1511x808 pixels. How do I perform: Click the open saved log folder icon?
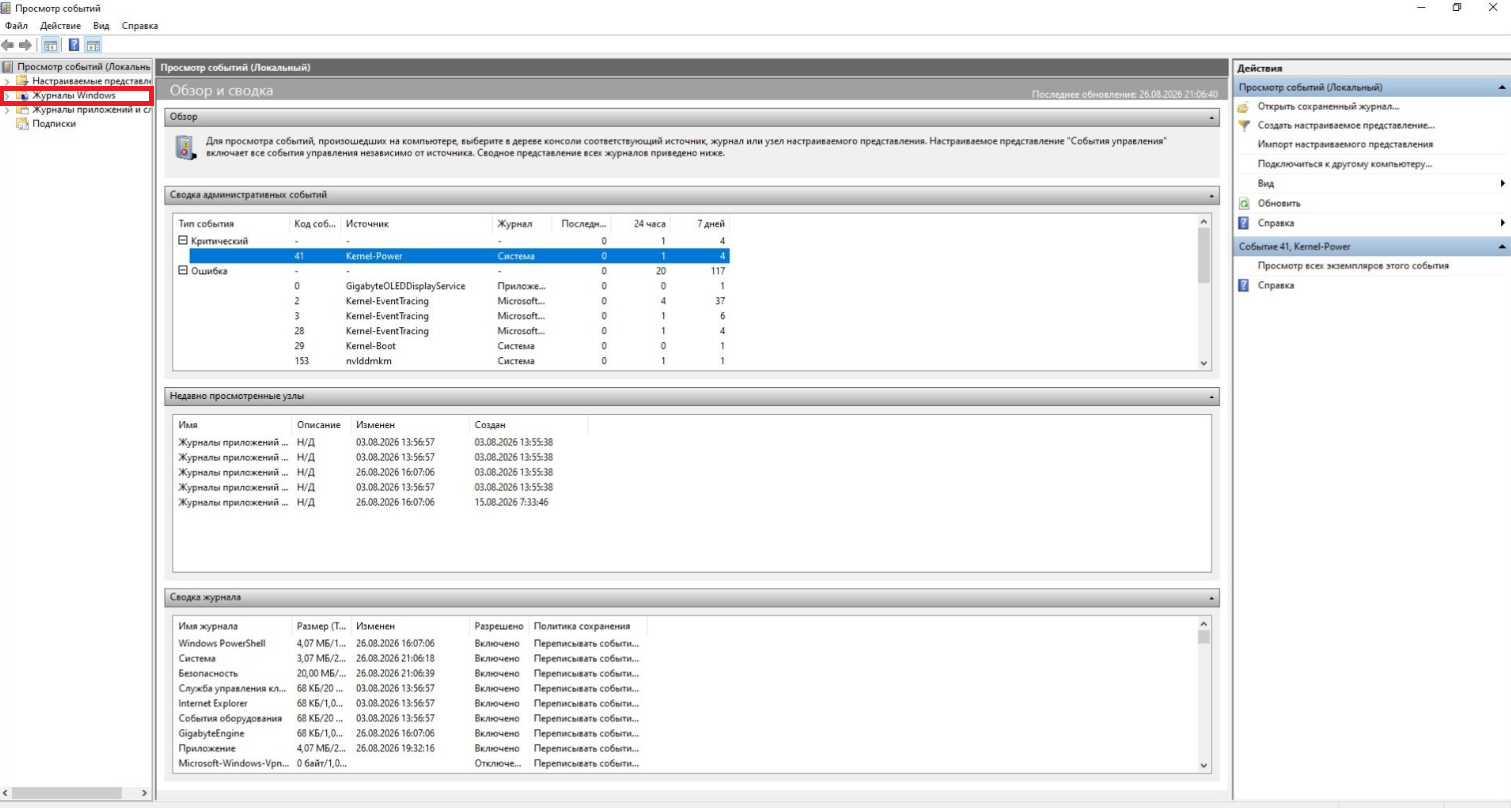(x=1244, y=106)
